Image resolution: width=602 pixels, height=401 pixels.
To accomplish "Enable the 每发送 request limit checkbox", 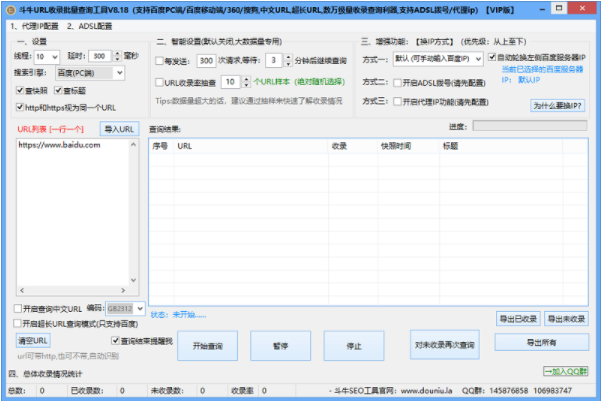I will [159, 61].
